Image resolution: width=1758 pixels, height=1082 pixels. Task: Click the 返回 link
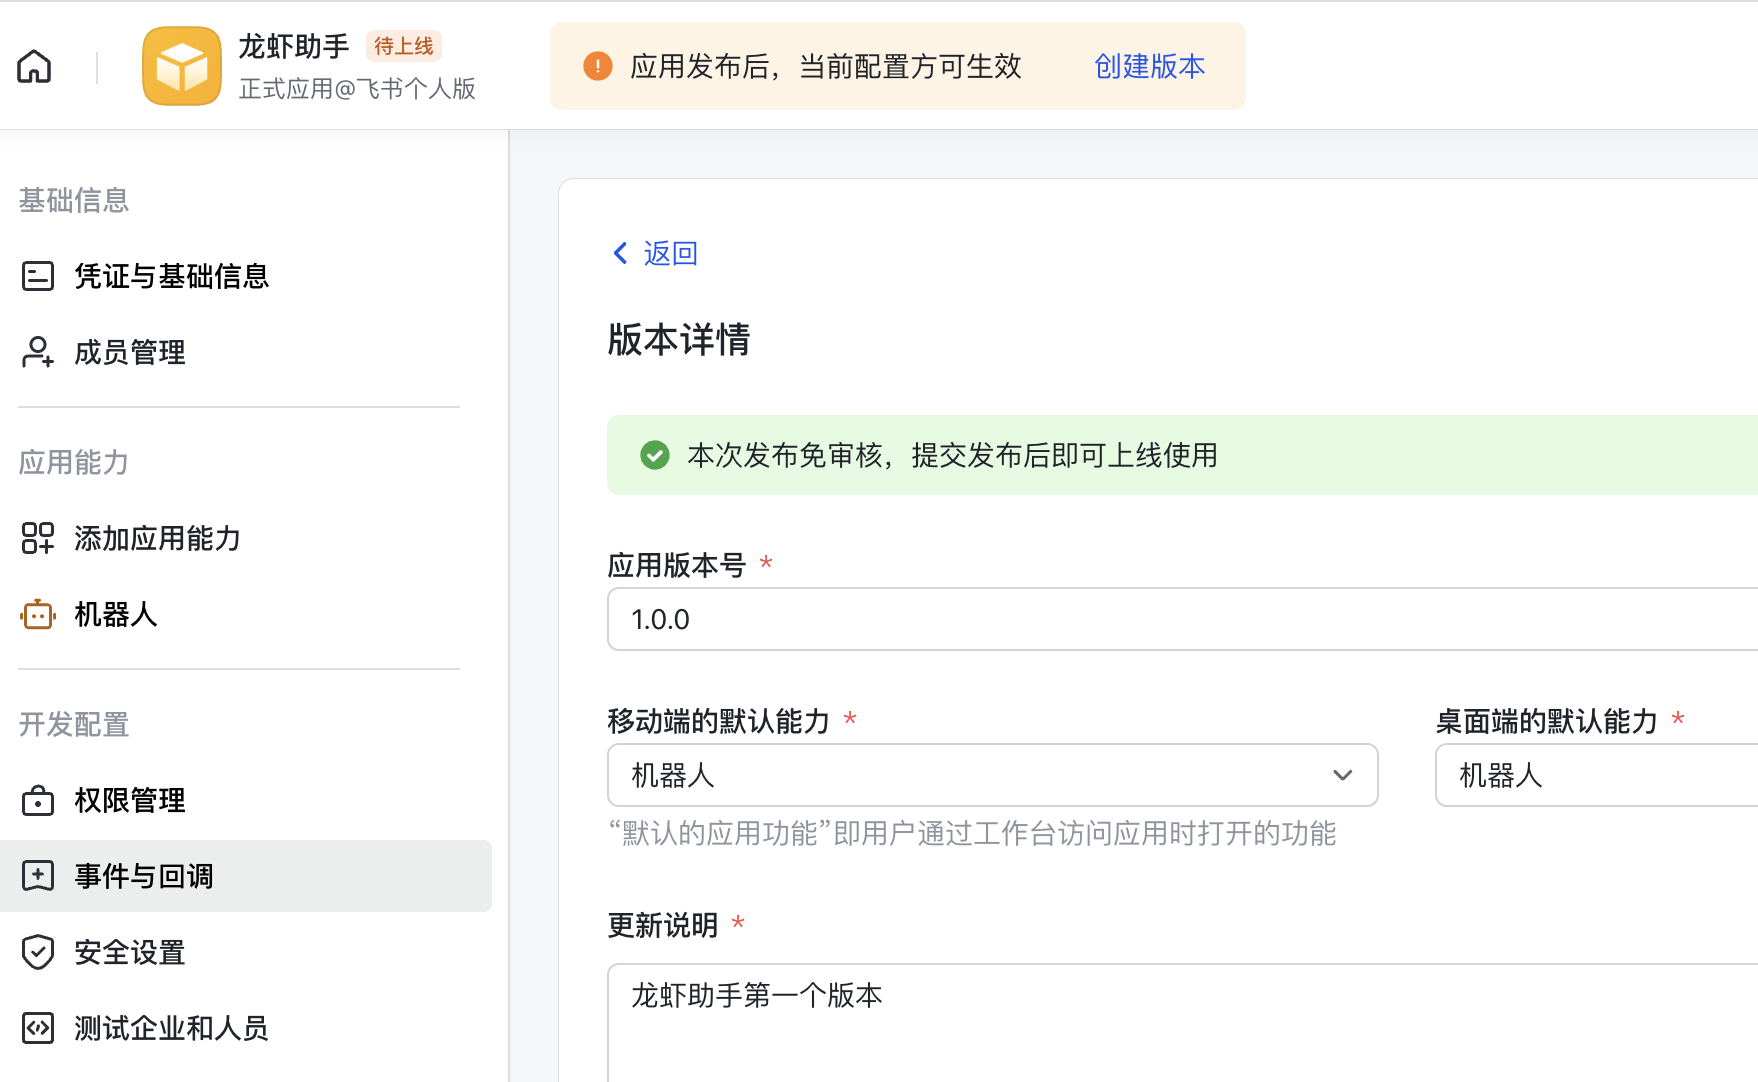point(669,253)
